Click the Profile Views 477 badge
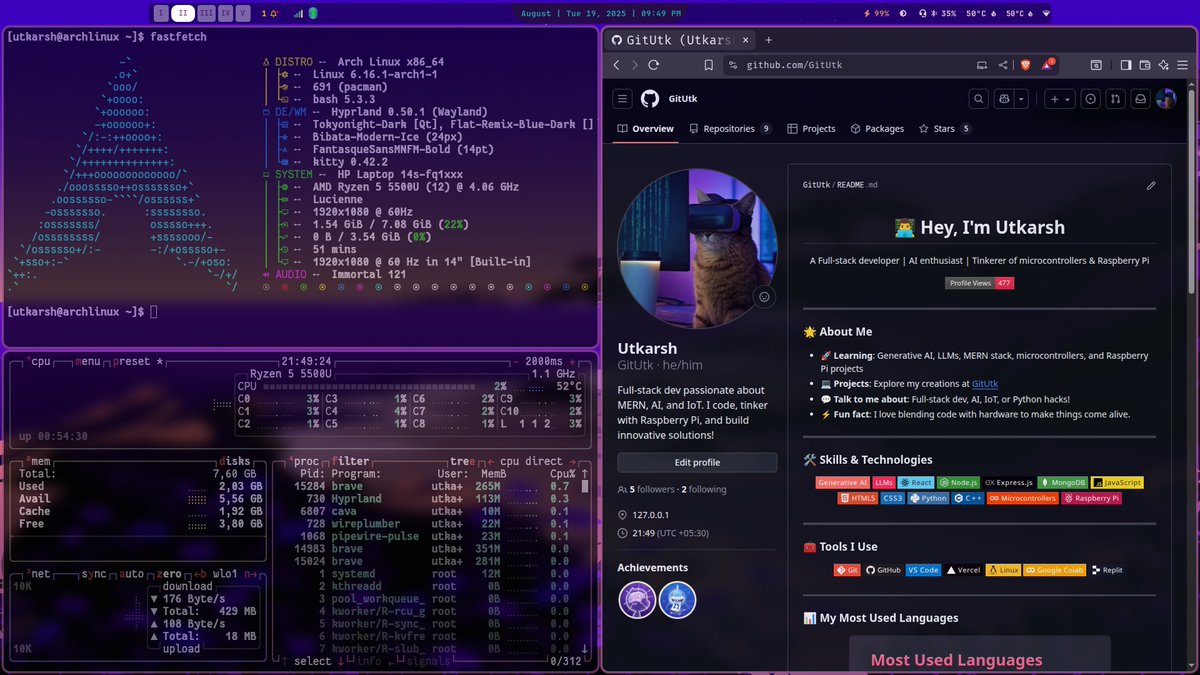1200x675 pixels. [980, 284]
